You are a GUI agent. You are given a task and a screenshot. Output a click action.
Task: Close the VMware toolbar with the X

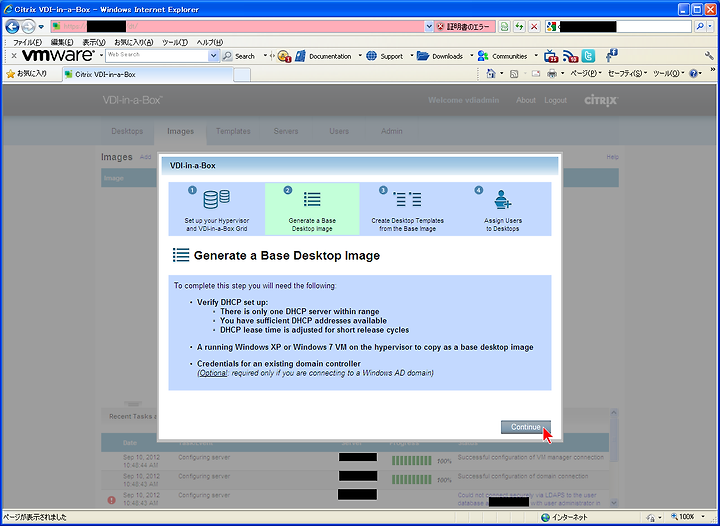coord(14,56)
